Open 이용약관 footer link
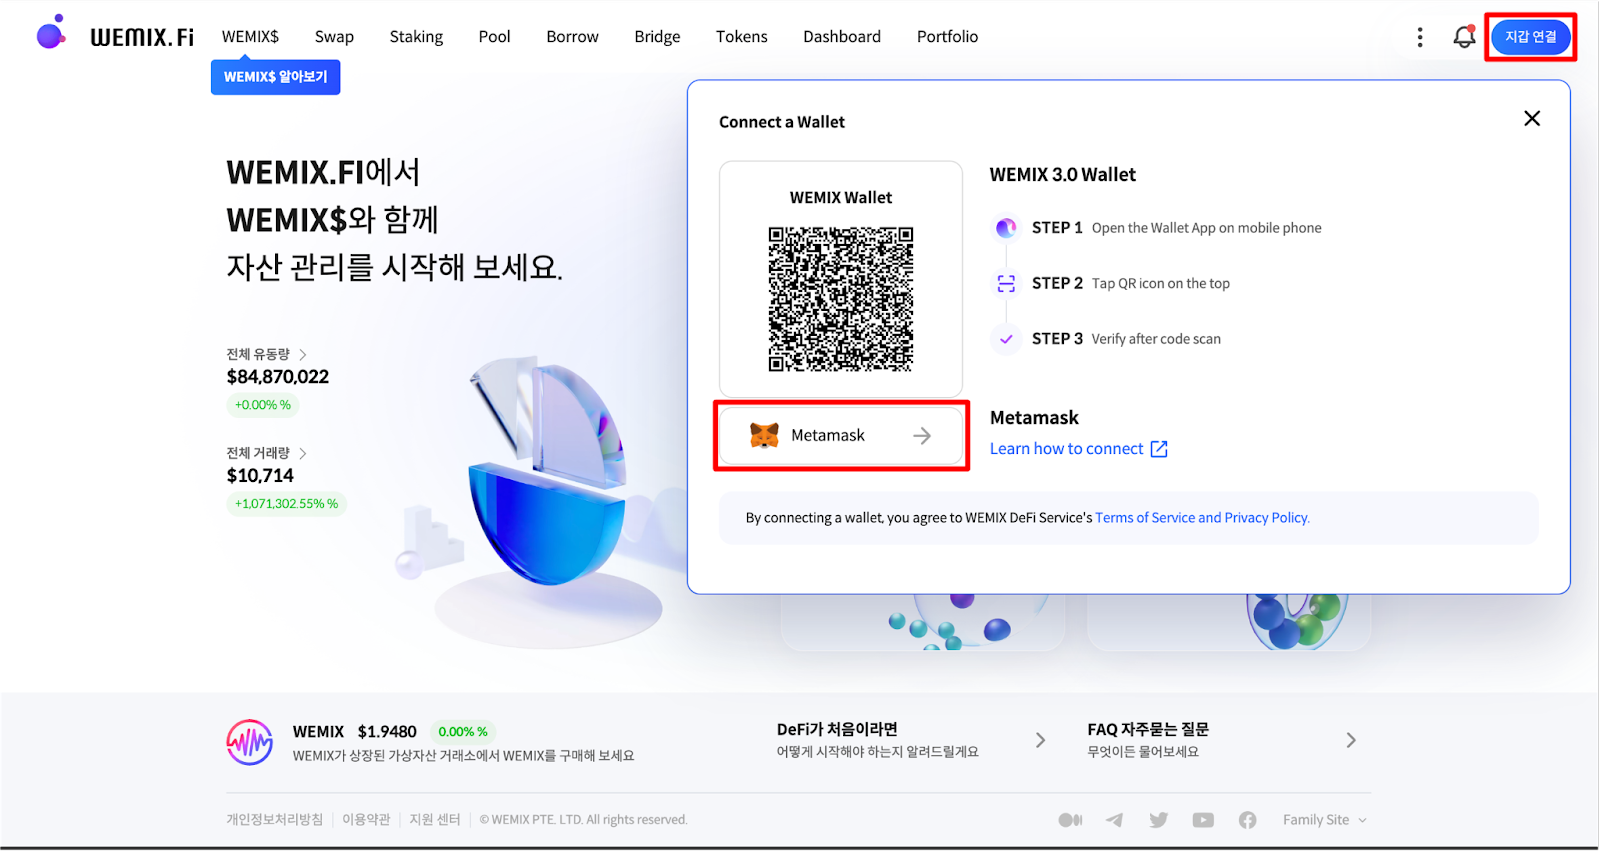 tap(366, 819)
